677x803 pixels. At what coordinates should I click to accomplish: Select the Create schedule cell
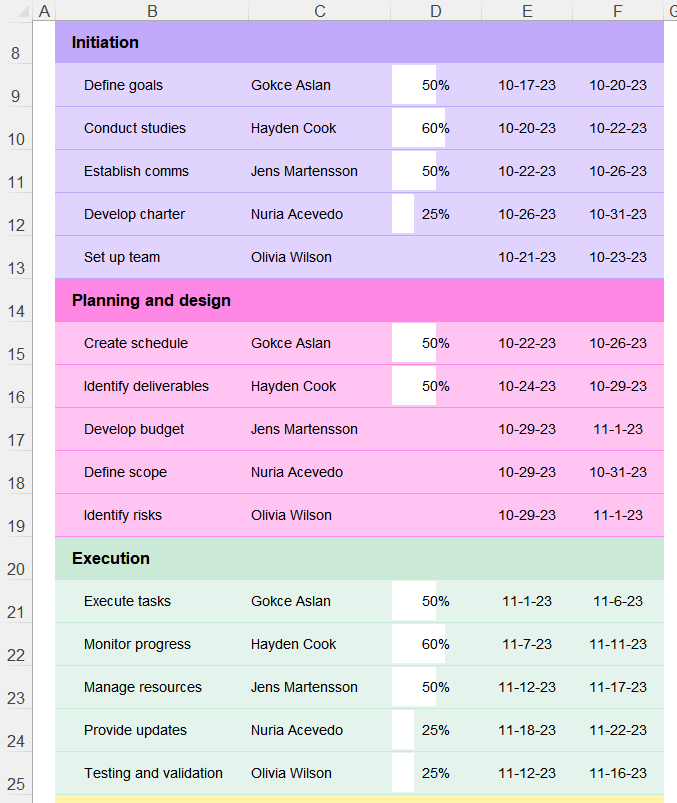click(x=152, y=343)
